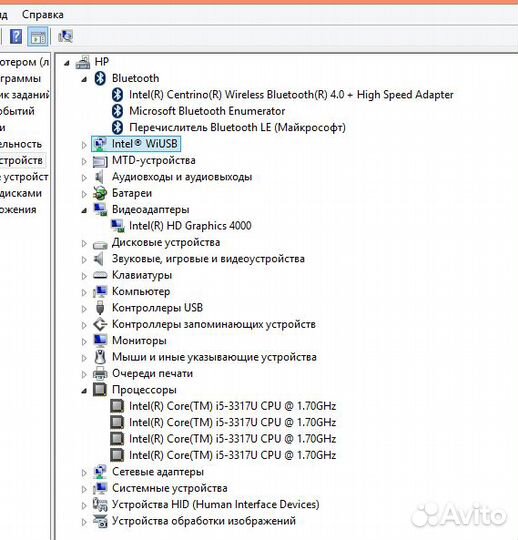Select Перечислитель Bluetooth LE (Майкрософт)
The height and width of the screenshot is (540, 518).
point(237,128)
